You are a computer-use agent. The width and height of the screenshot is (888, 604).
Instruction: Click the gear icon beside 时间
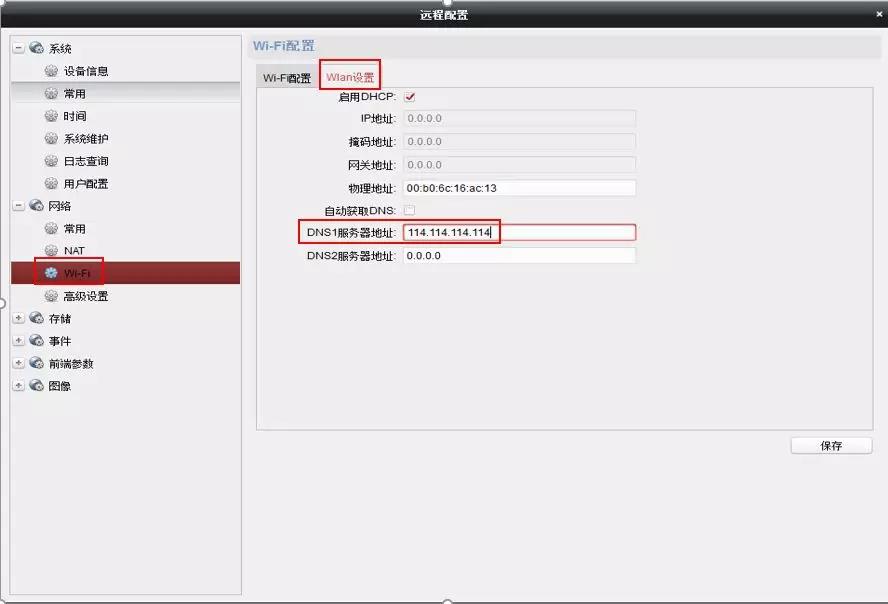pos(51,116)
